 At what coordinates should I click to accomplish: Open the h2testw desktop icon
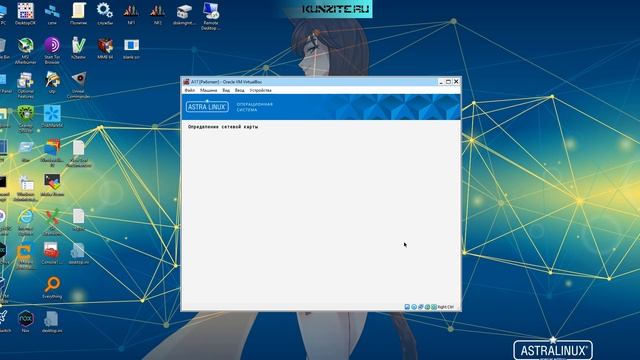click(x=78, y=48)
